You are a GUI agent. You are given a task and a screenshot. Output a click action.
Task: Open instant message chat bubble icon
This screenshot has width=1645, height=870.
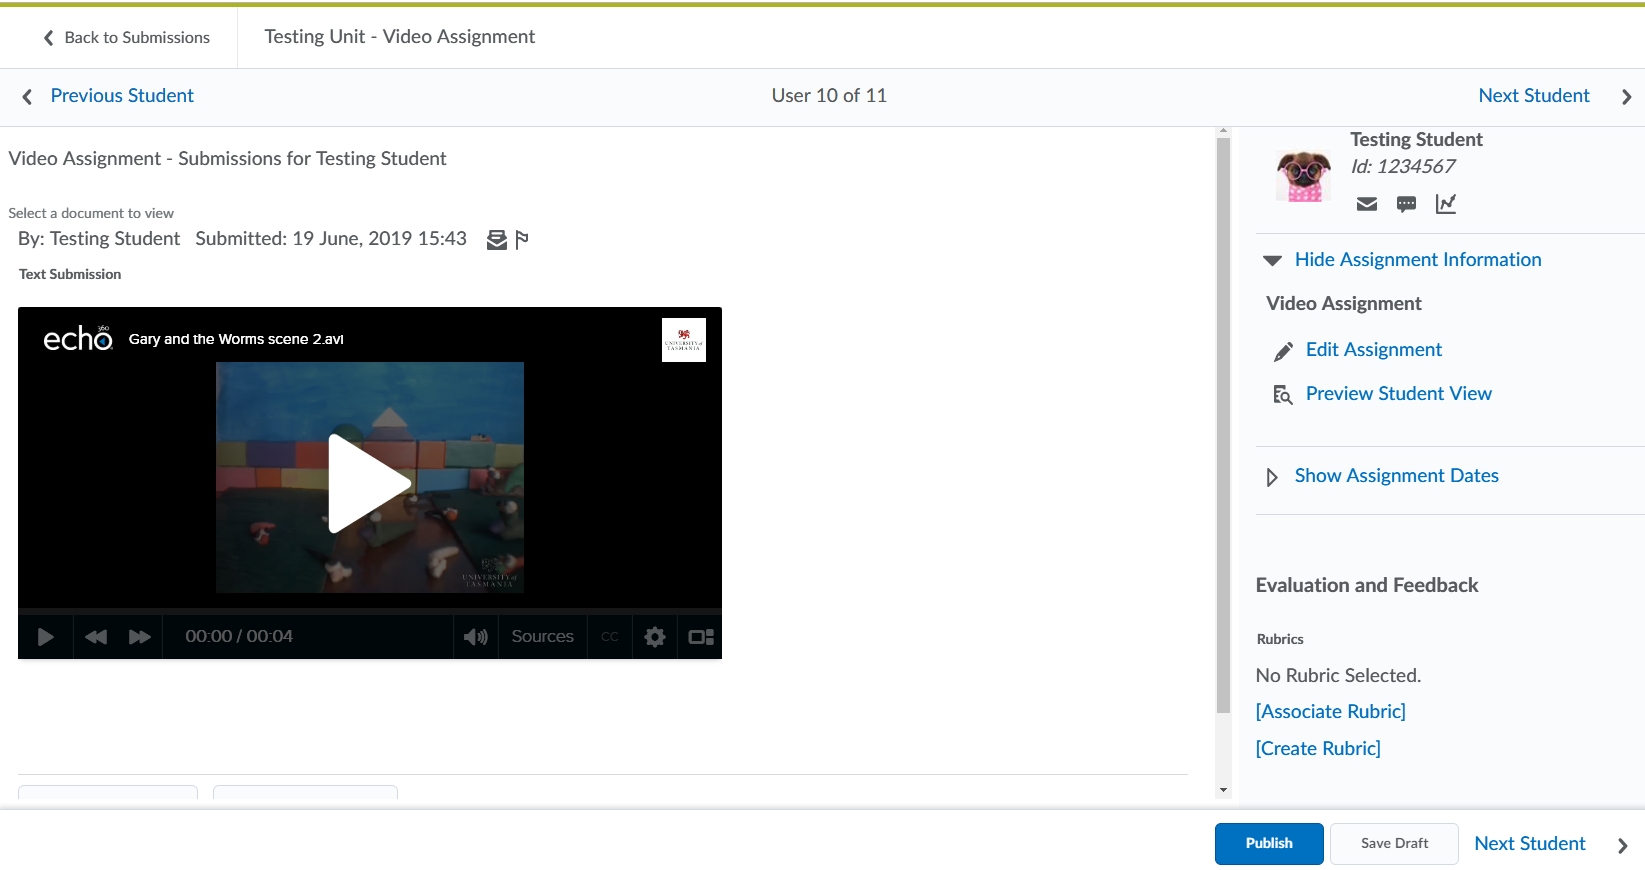coord(1406,204)
